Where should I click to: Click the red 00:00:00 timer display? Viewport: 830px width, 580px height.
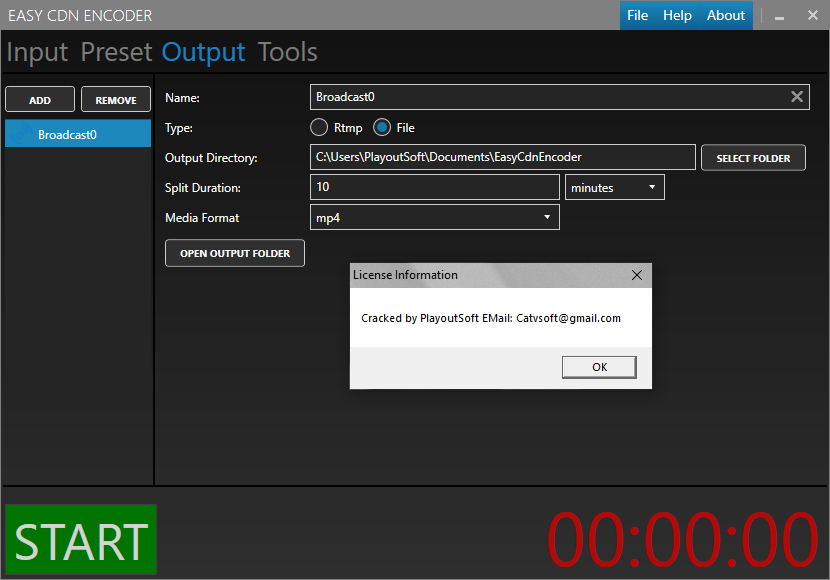pyautogui.click(x=683, y=540)
